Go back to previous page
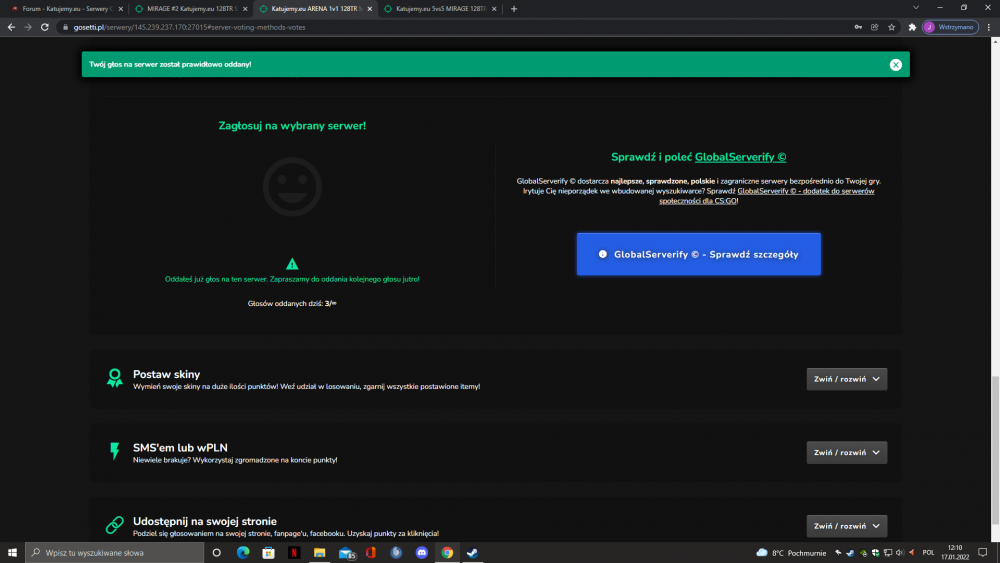 pyautogui.click(x=11, y=27)
